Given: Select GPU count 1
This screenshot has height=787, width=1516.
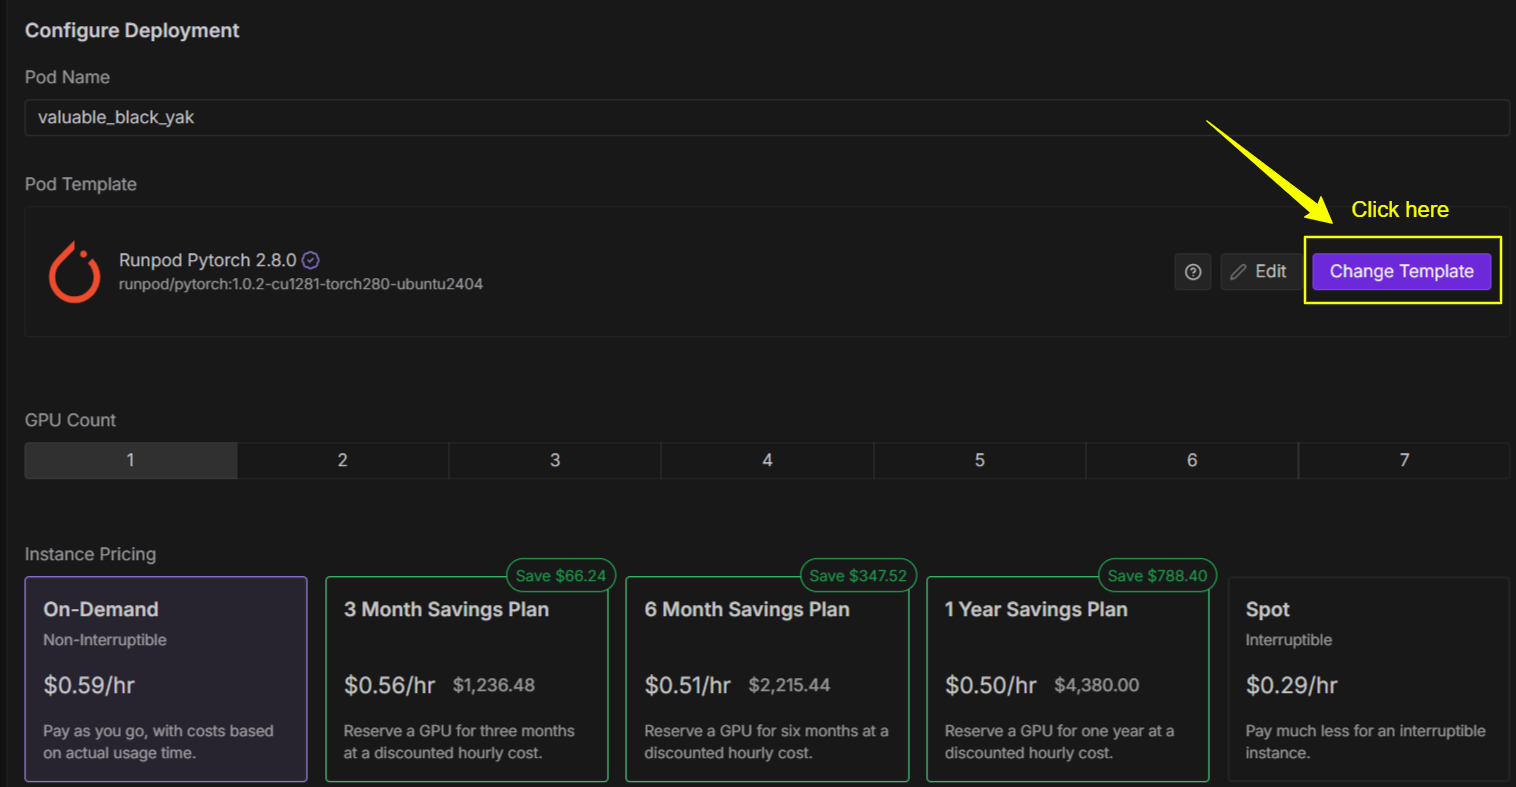Looking at the screenshot, I should pyautogui.click(x=131, y=461).
